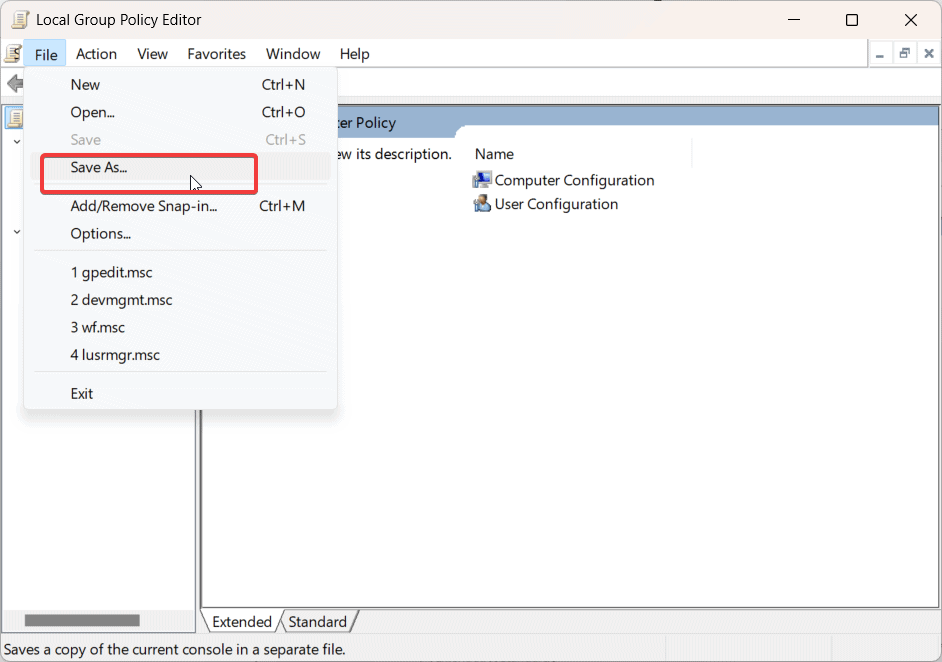Close the Local Group Policy Editor window
The height and width of the screenshot is (662, 942).
click(x=911, y=20)
